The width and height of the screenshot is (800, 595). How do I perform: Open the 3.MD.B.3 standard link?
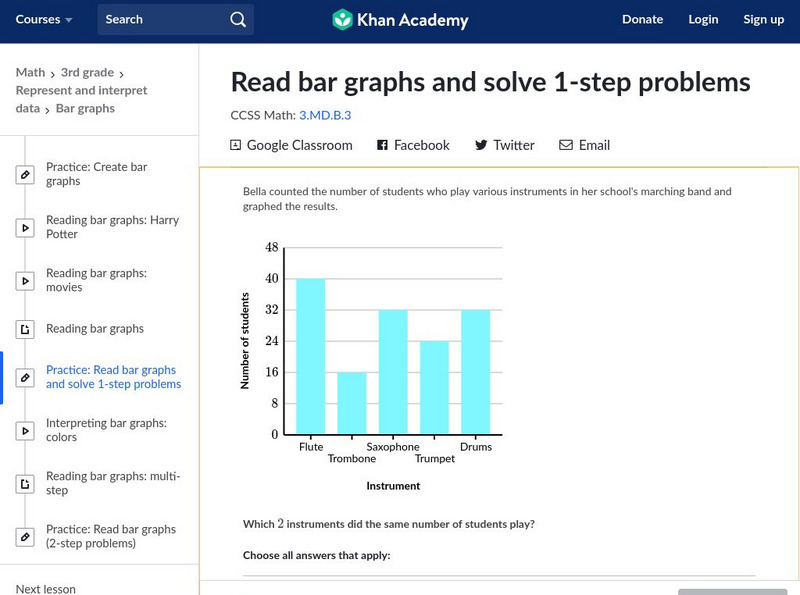[325, 115]
